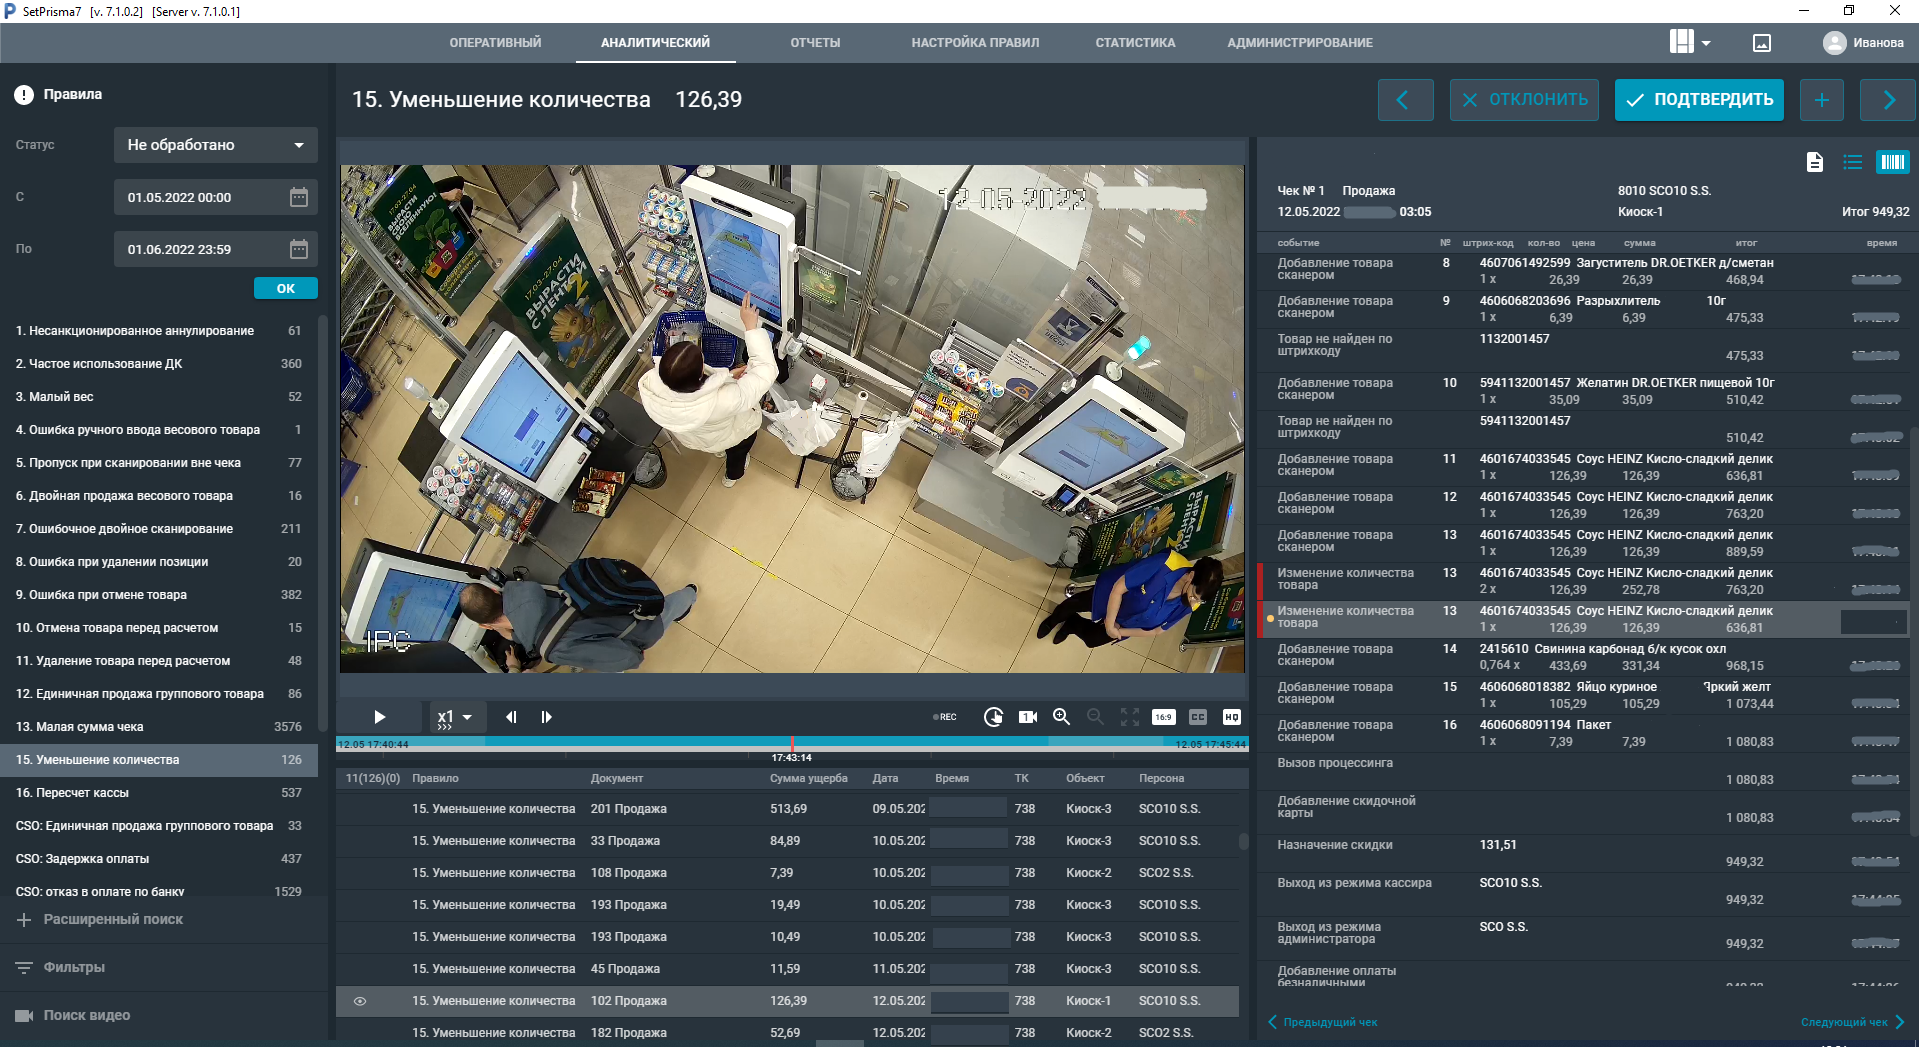1919x1047 pixels.
Task: Open the Иванова user profile
Action: [x=1864, y=43]
